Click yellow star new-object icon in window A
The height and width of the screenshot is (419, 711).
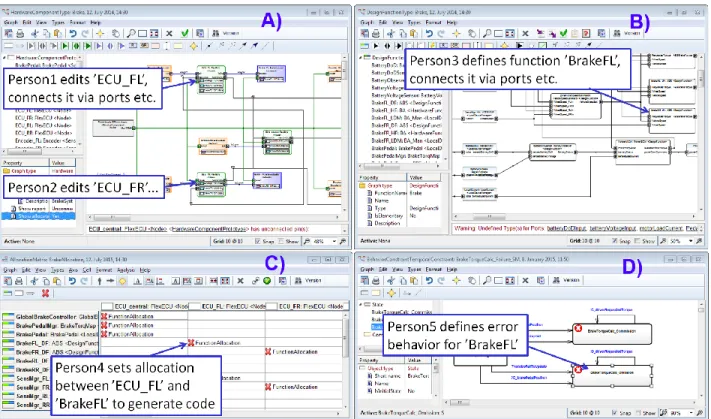[x=100, y=33]
